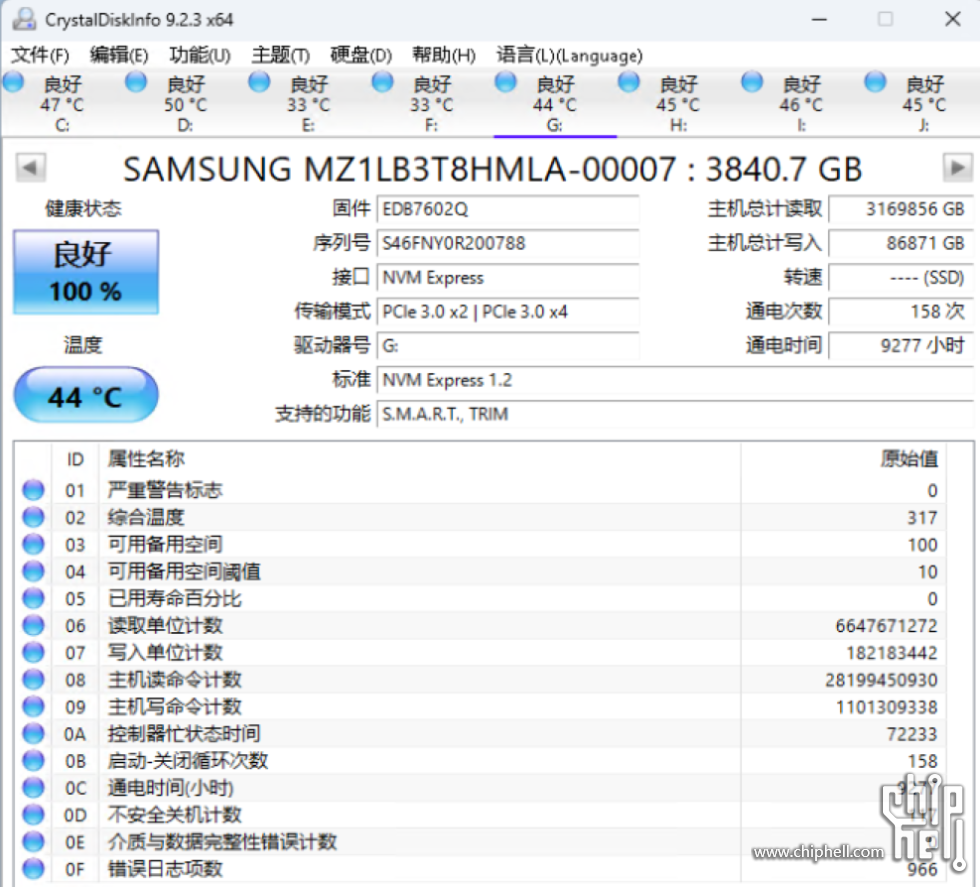This screenshot has width=980, height=887.
Task: Click status orb for attribute 0F 错误日志项数
Action: coord(33,869)
